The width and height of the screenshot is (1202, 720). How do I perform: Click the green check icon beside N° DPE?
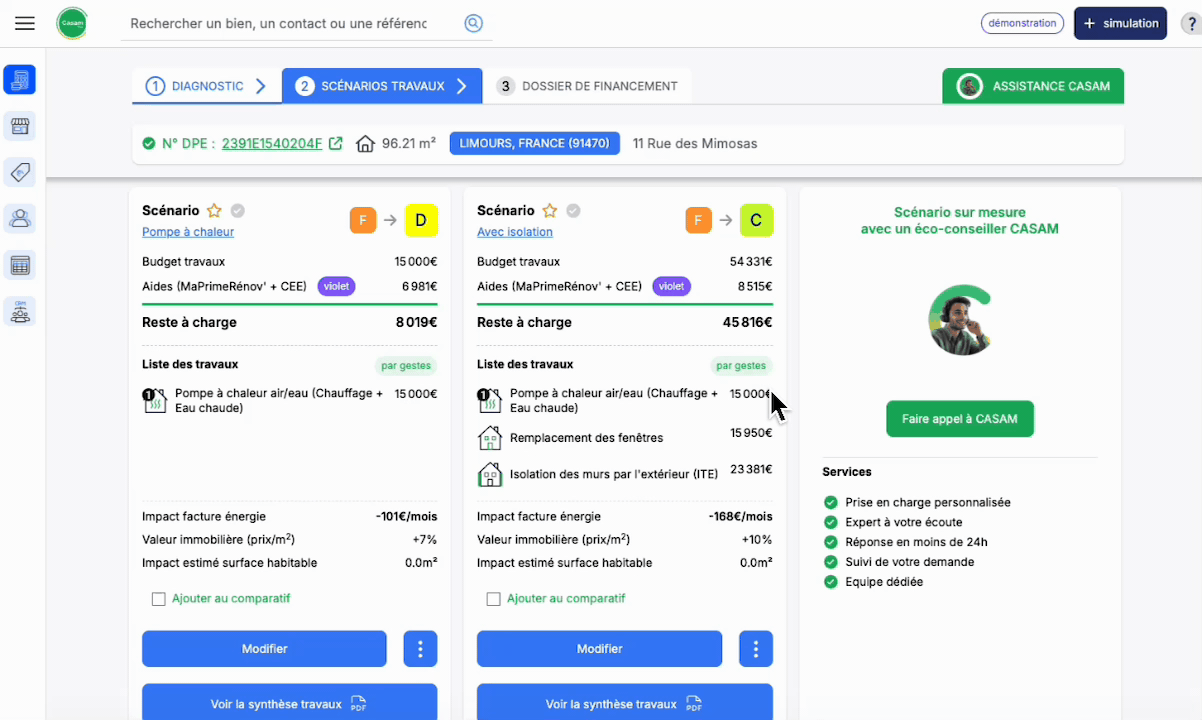tap(149, 143)
